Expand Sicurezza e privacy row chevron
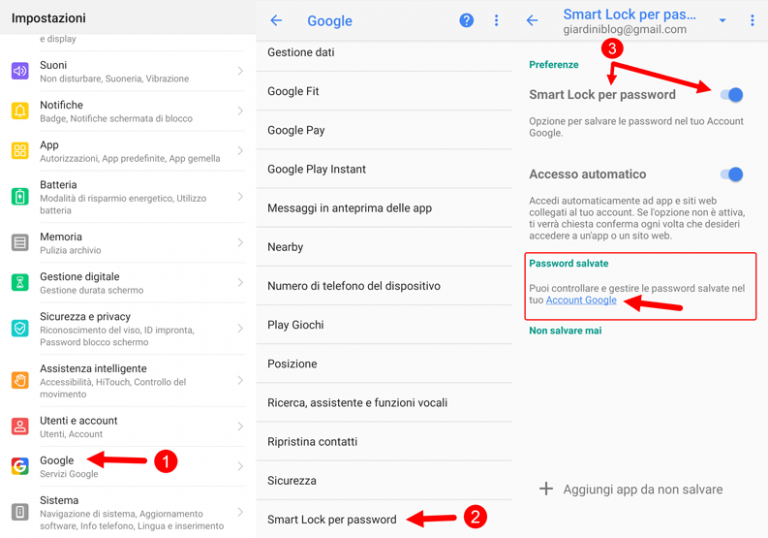The image size is (768, 538). pos(240,328)
